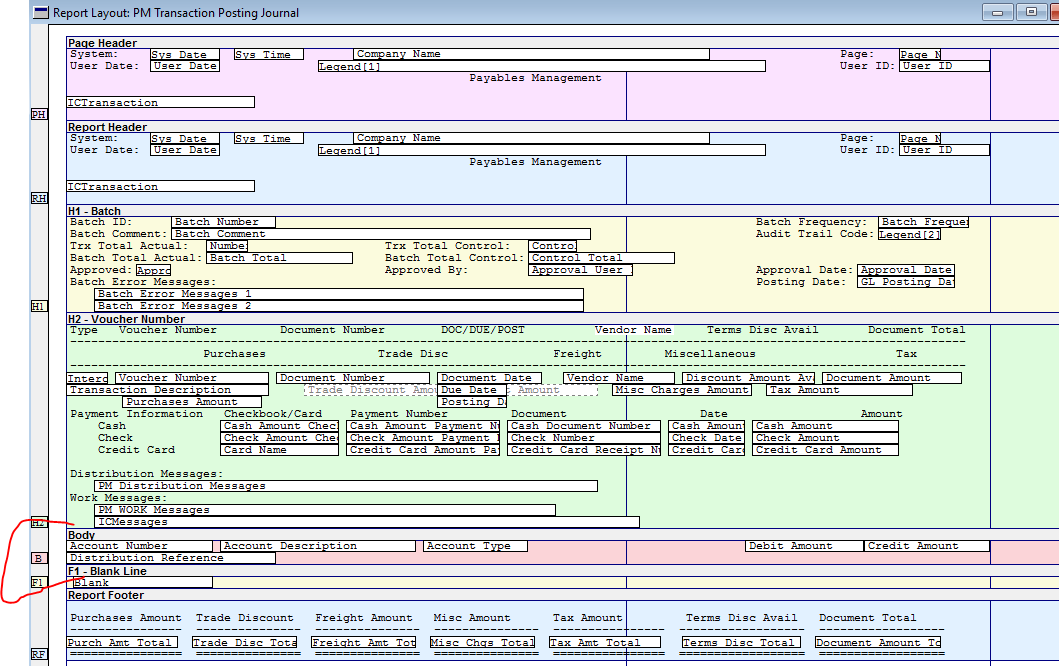The height and width of the screenshot is (666, 1059).
Task: Select Sys Date field in Page Header
Action: point(185,55)
